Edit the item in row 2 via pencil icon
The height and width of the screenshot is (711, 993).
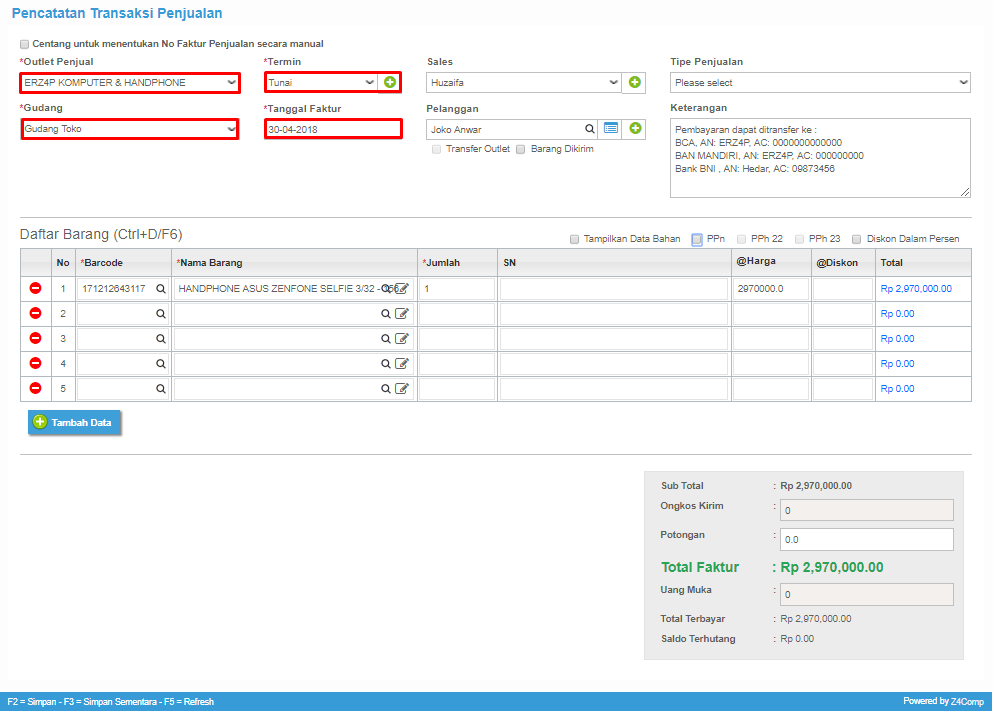(x=402, y=313)
